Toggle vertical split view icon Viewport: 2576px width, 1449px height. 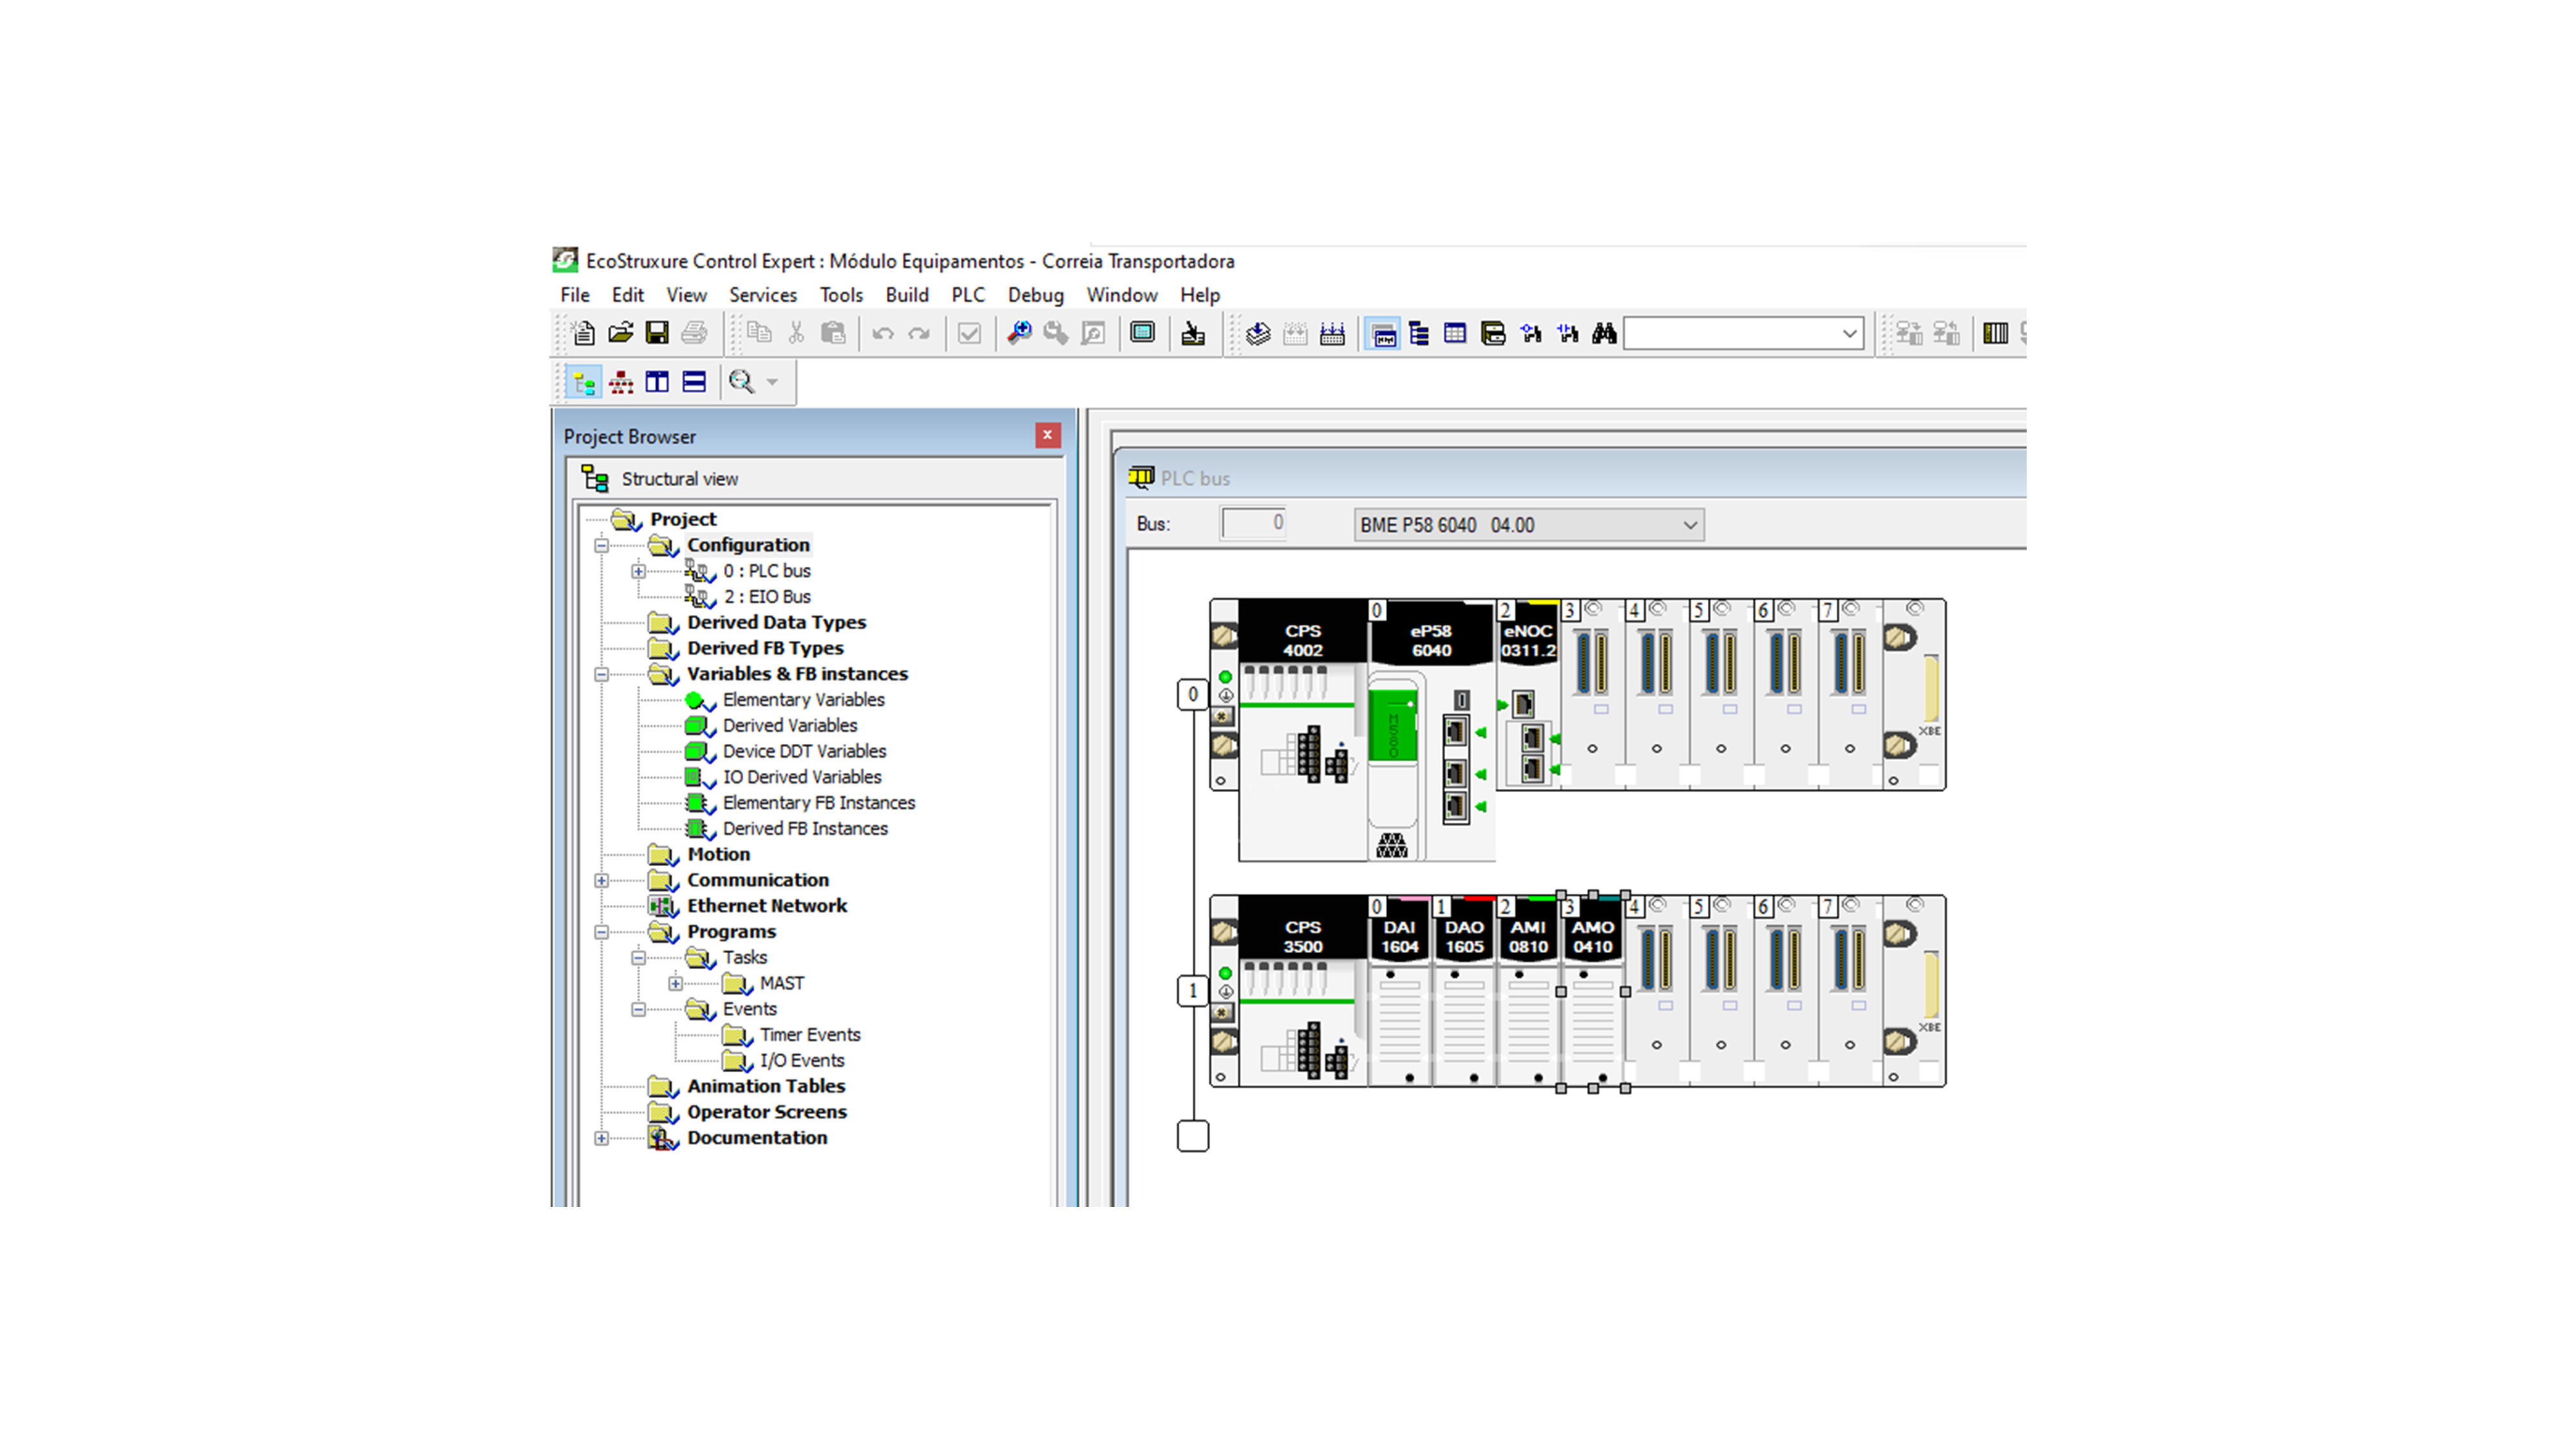[x=657, y=382]
